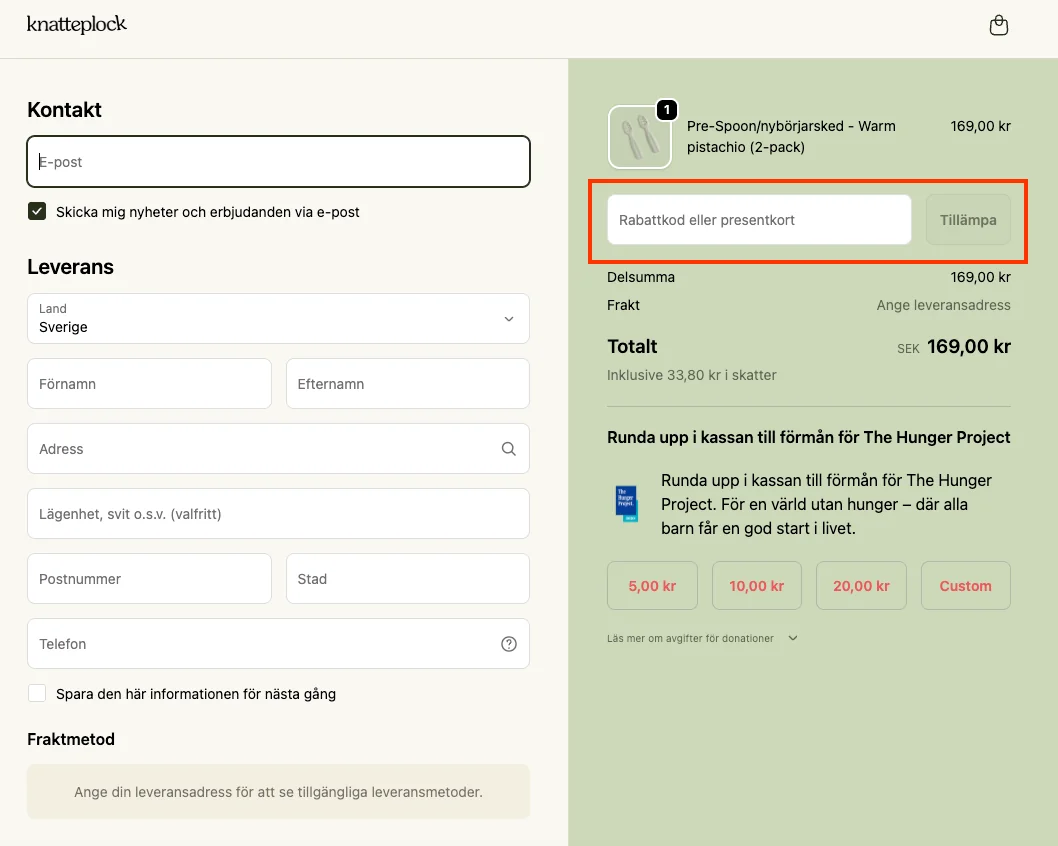Click The Hunger Project logo icon

(x=626, y=503)
